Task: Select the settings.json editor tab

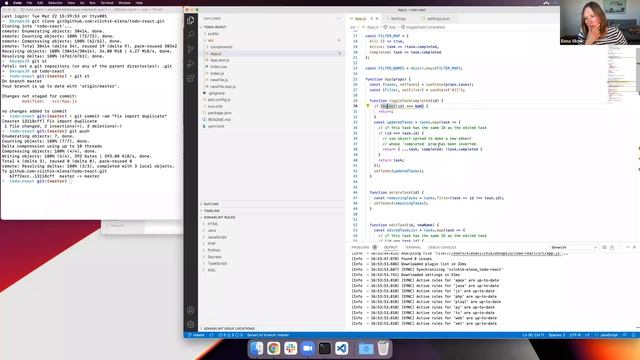Action: [438, 19]
